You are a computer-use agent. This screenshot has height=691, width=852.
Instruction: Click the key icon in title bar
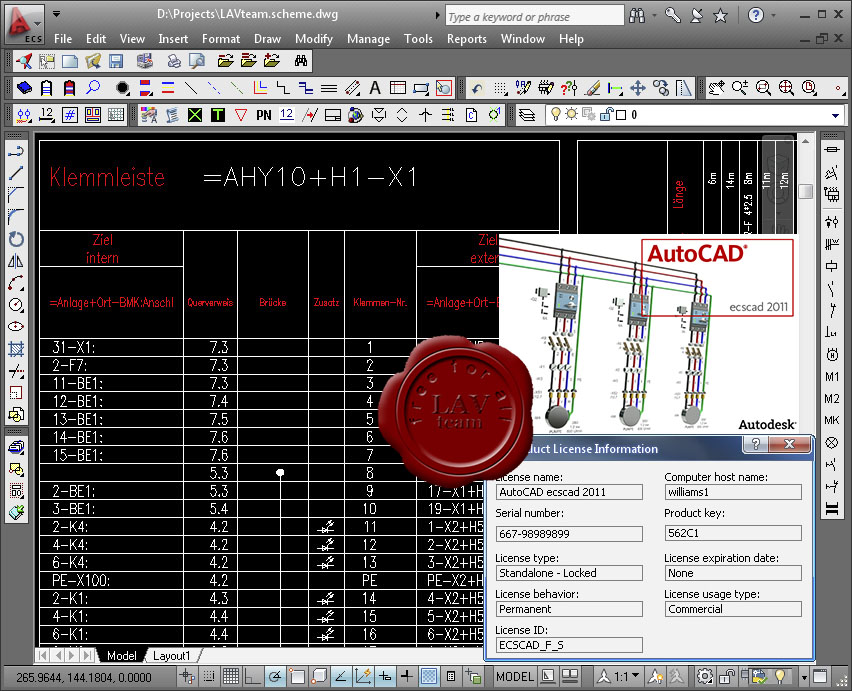click(673, 15)
